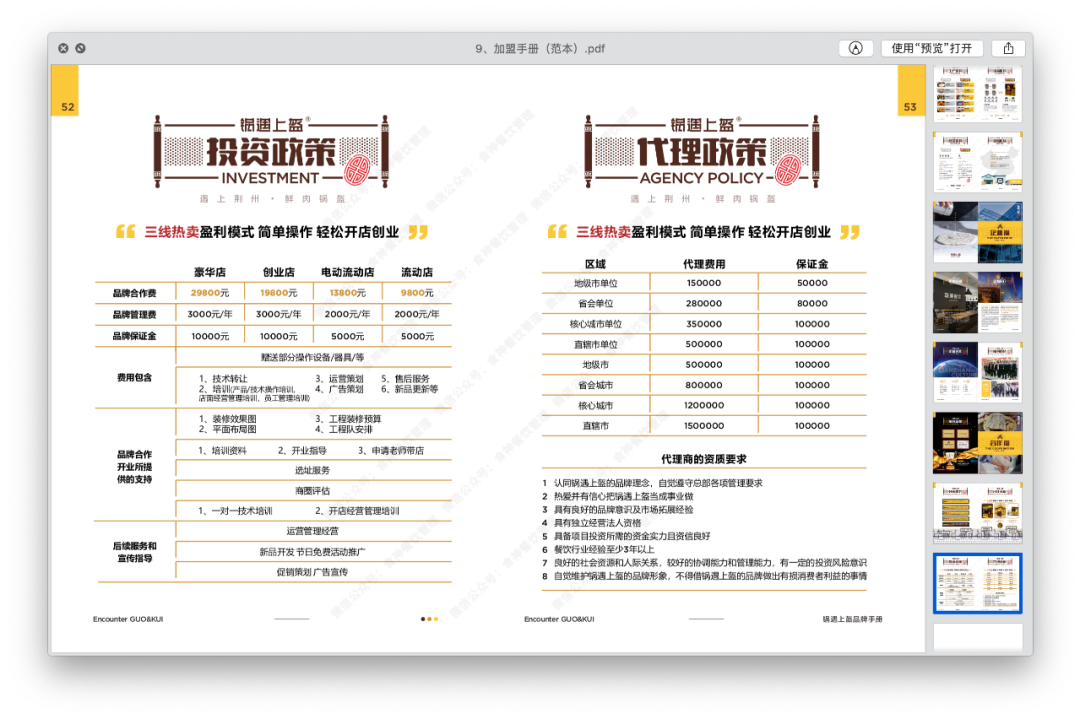1080x719 pixels.
Task: Click the 代理商的资质要求 heading
Action: [x=703, y=459]
